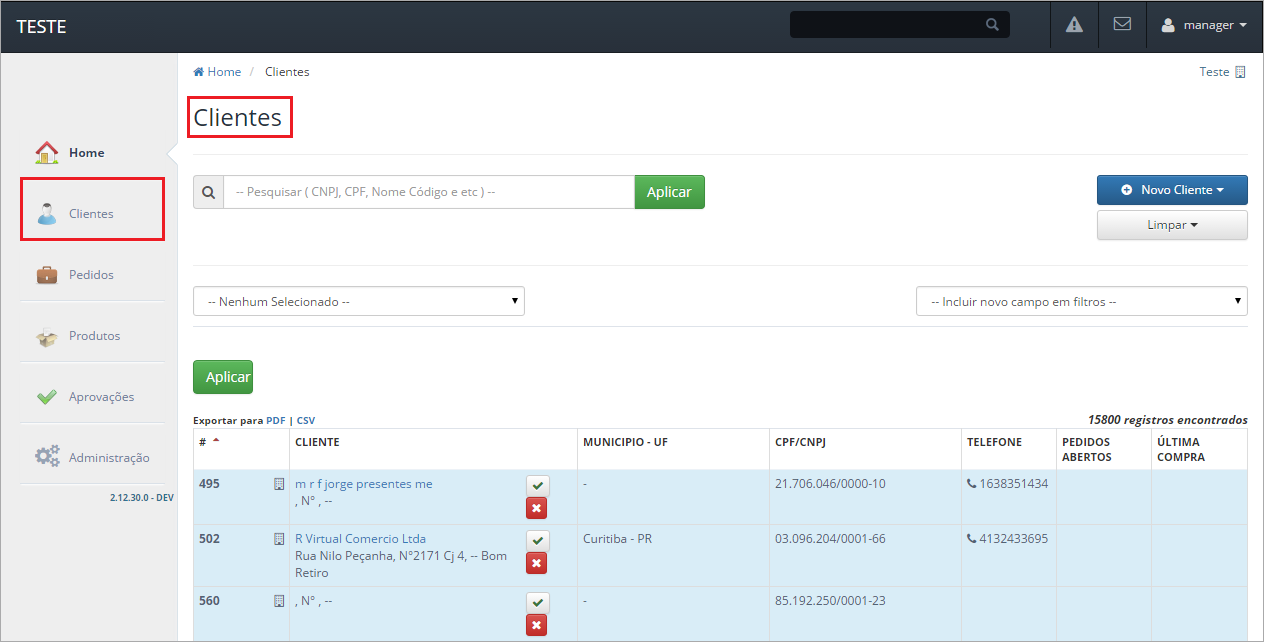The width and height of the screenshot is (1264, 642).
Task: Click Aplicar button next to search field
Action: pyautogui.click(x=669, y=192)
